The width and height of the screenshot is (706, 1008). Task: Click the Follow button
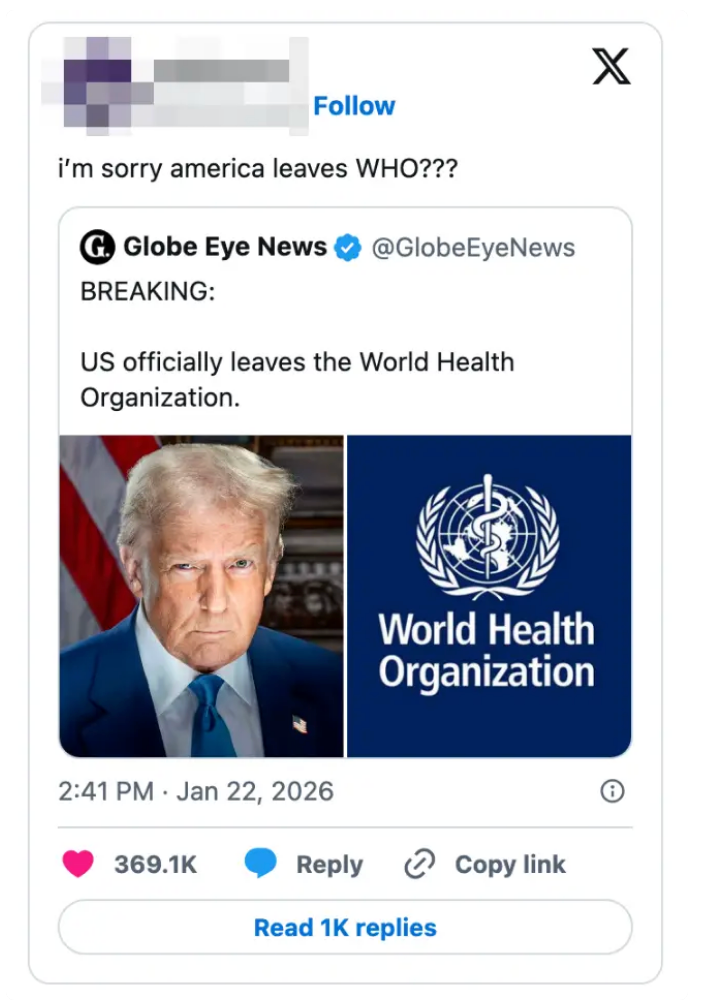[x=355, y=105]
